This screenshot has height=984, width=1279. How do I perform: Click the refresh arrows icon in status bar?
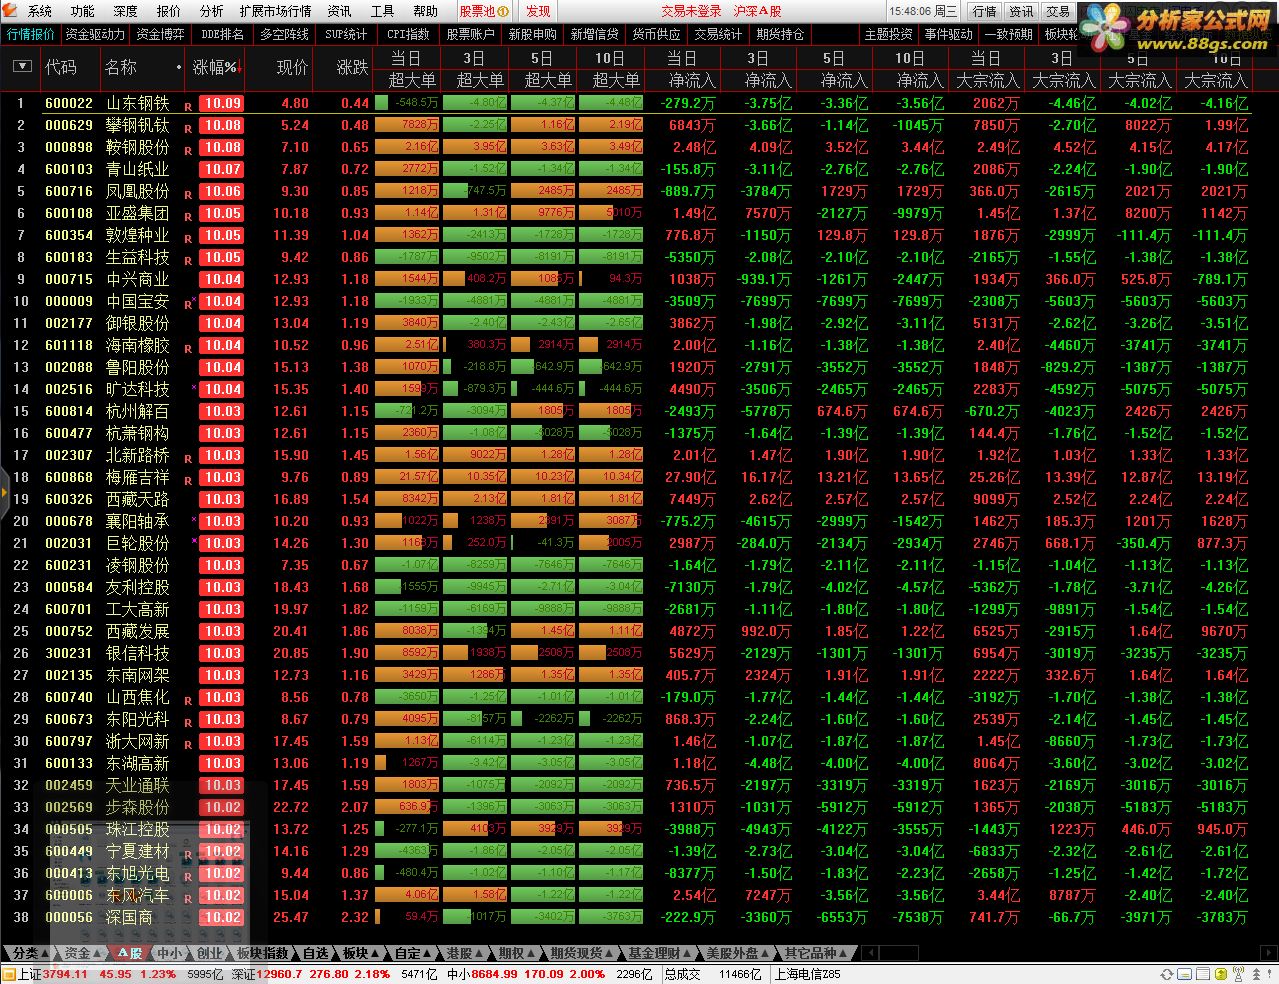pos(1166,974)
